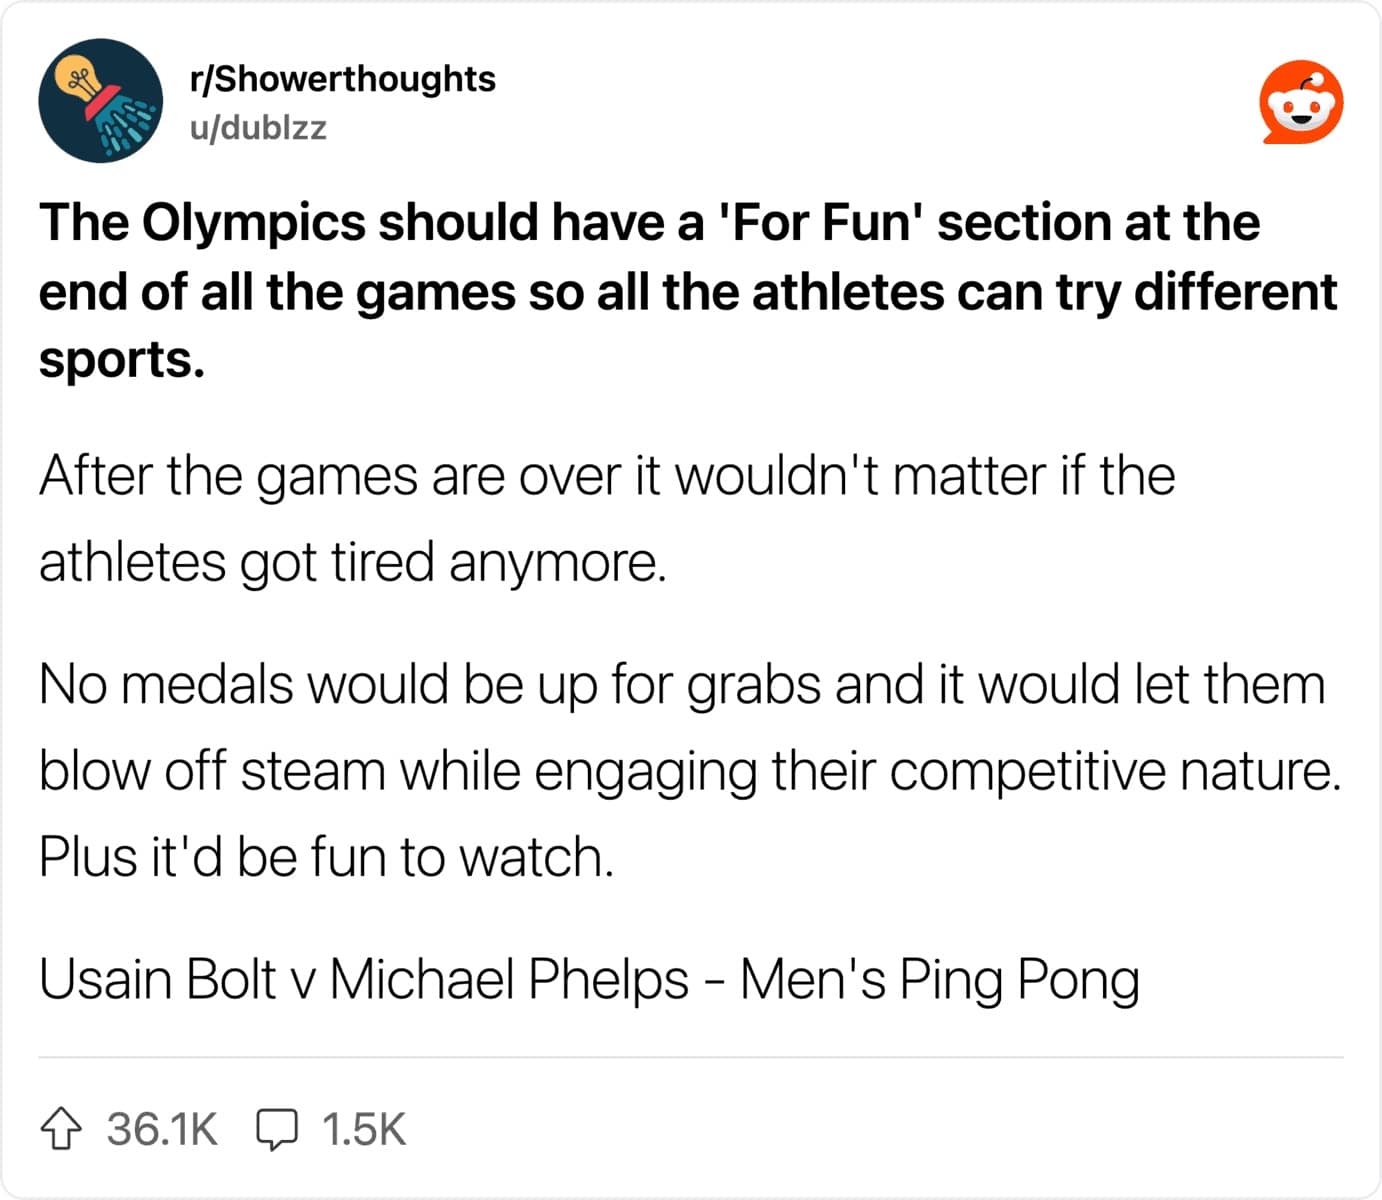Upvote the post with the arrow icon
This screenshot has width=1382, height=1200.
point(61,1129)
